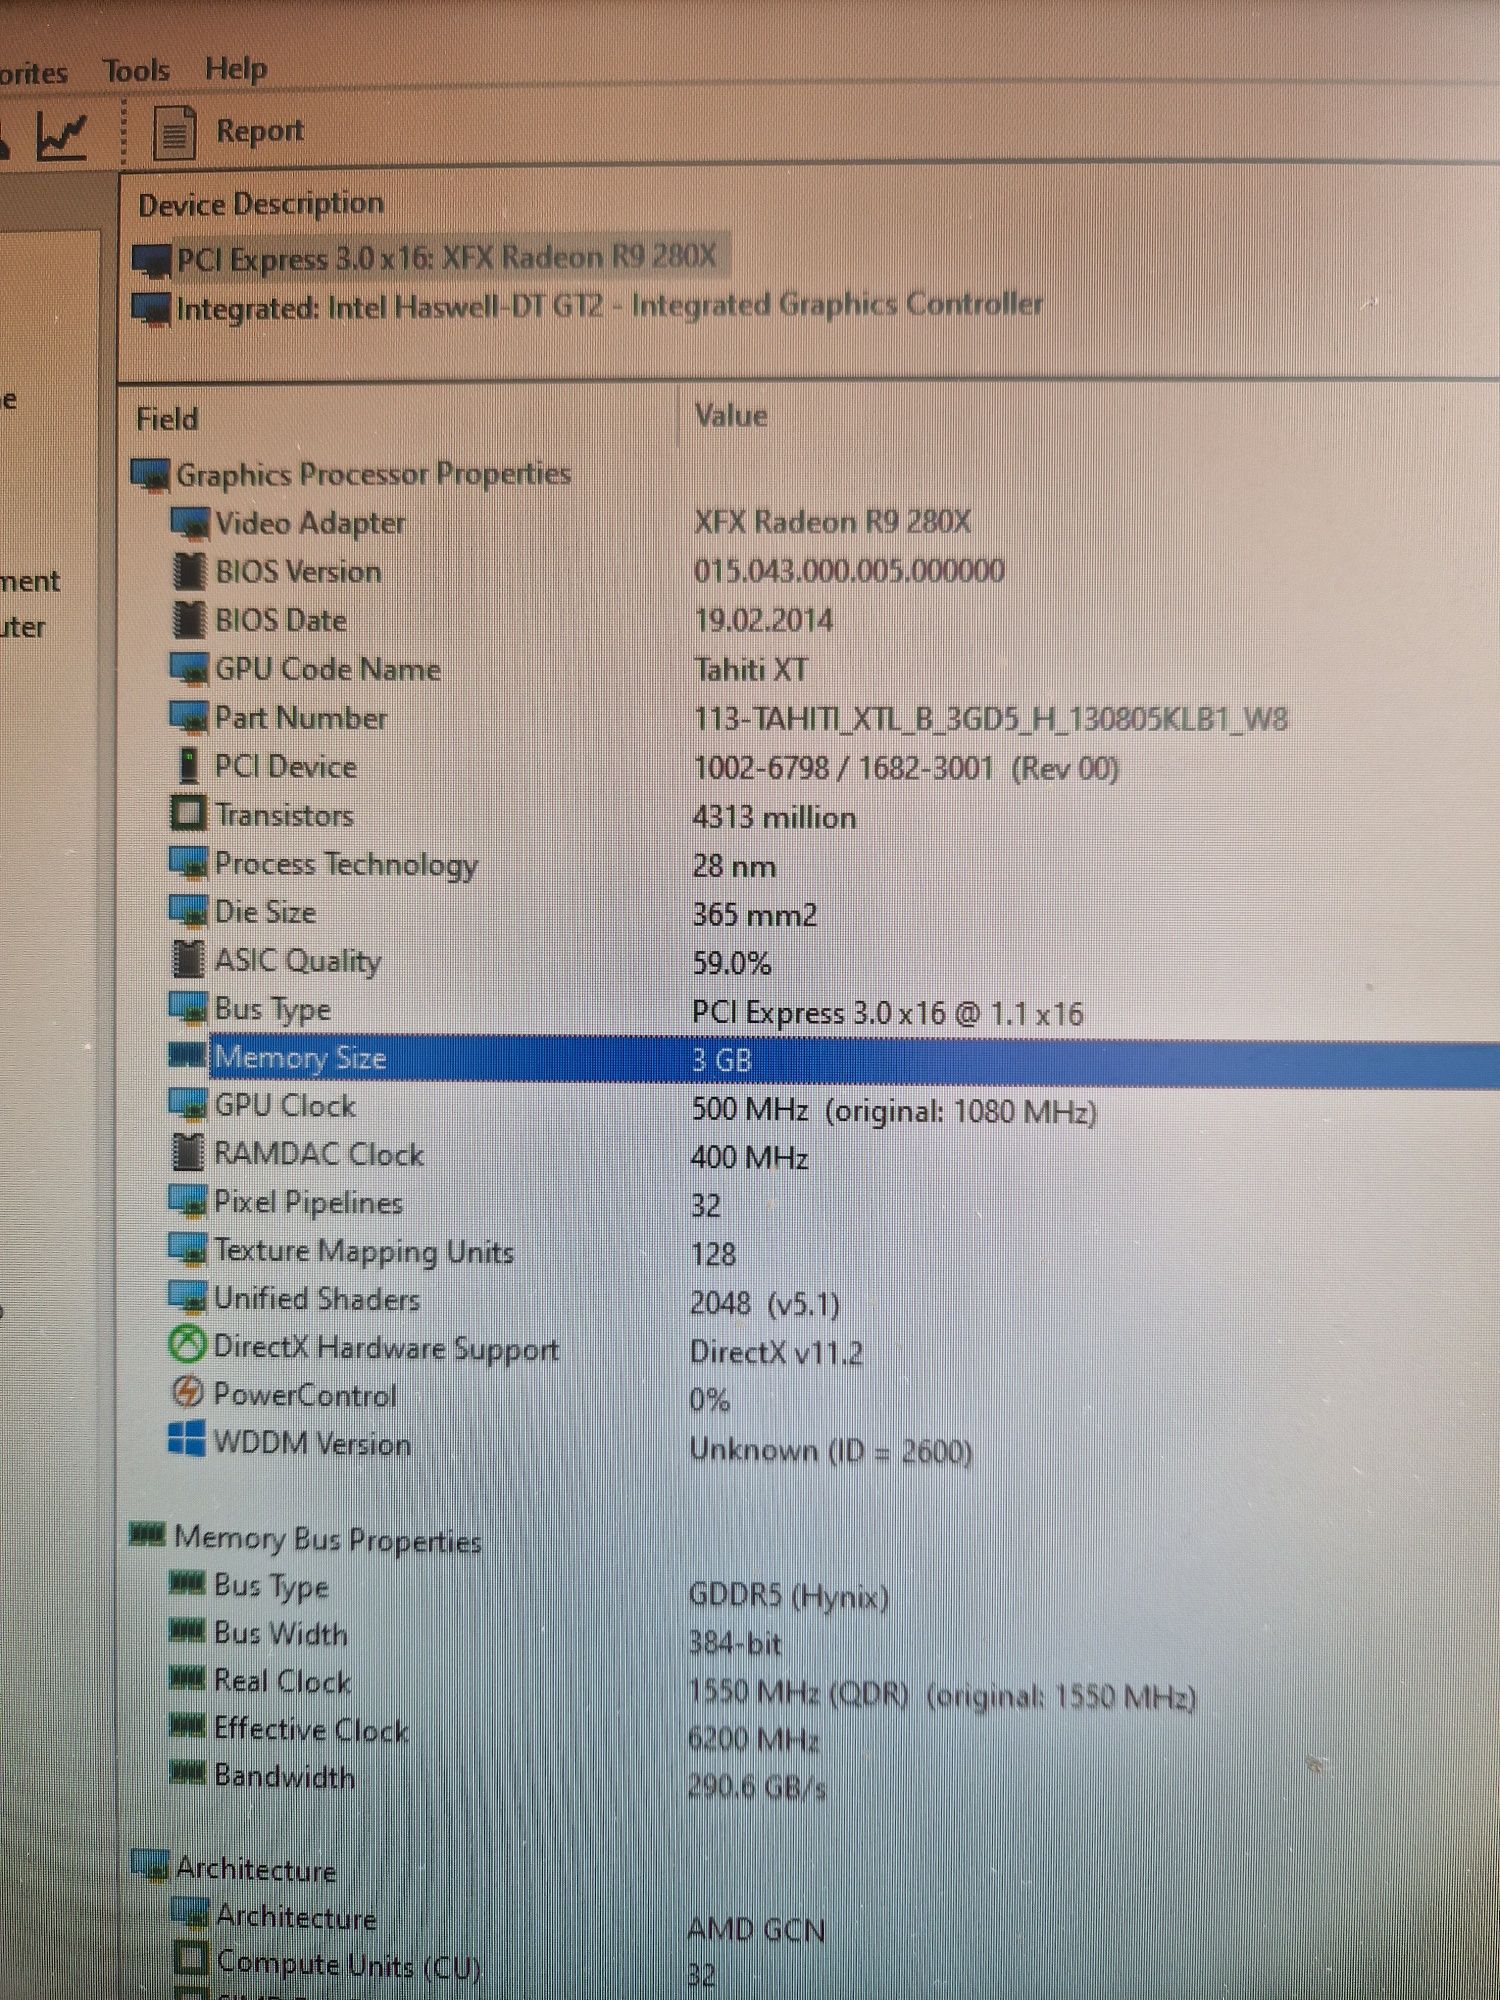This screenshot has width=1500, height=2000.
Task: Click the WDDM Version Windows logo icon
Action: (x=187, y=1441)
